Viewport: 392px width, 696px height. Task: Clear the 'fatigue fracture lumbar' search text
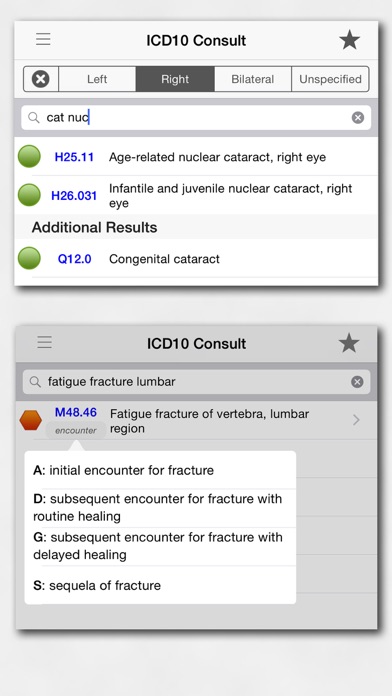(x=357, y=382)
